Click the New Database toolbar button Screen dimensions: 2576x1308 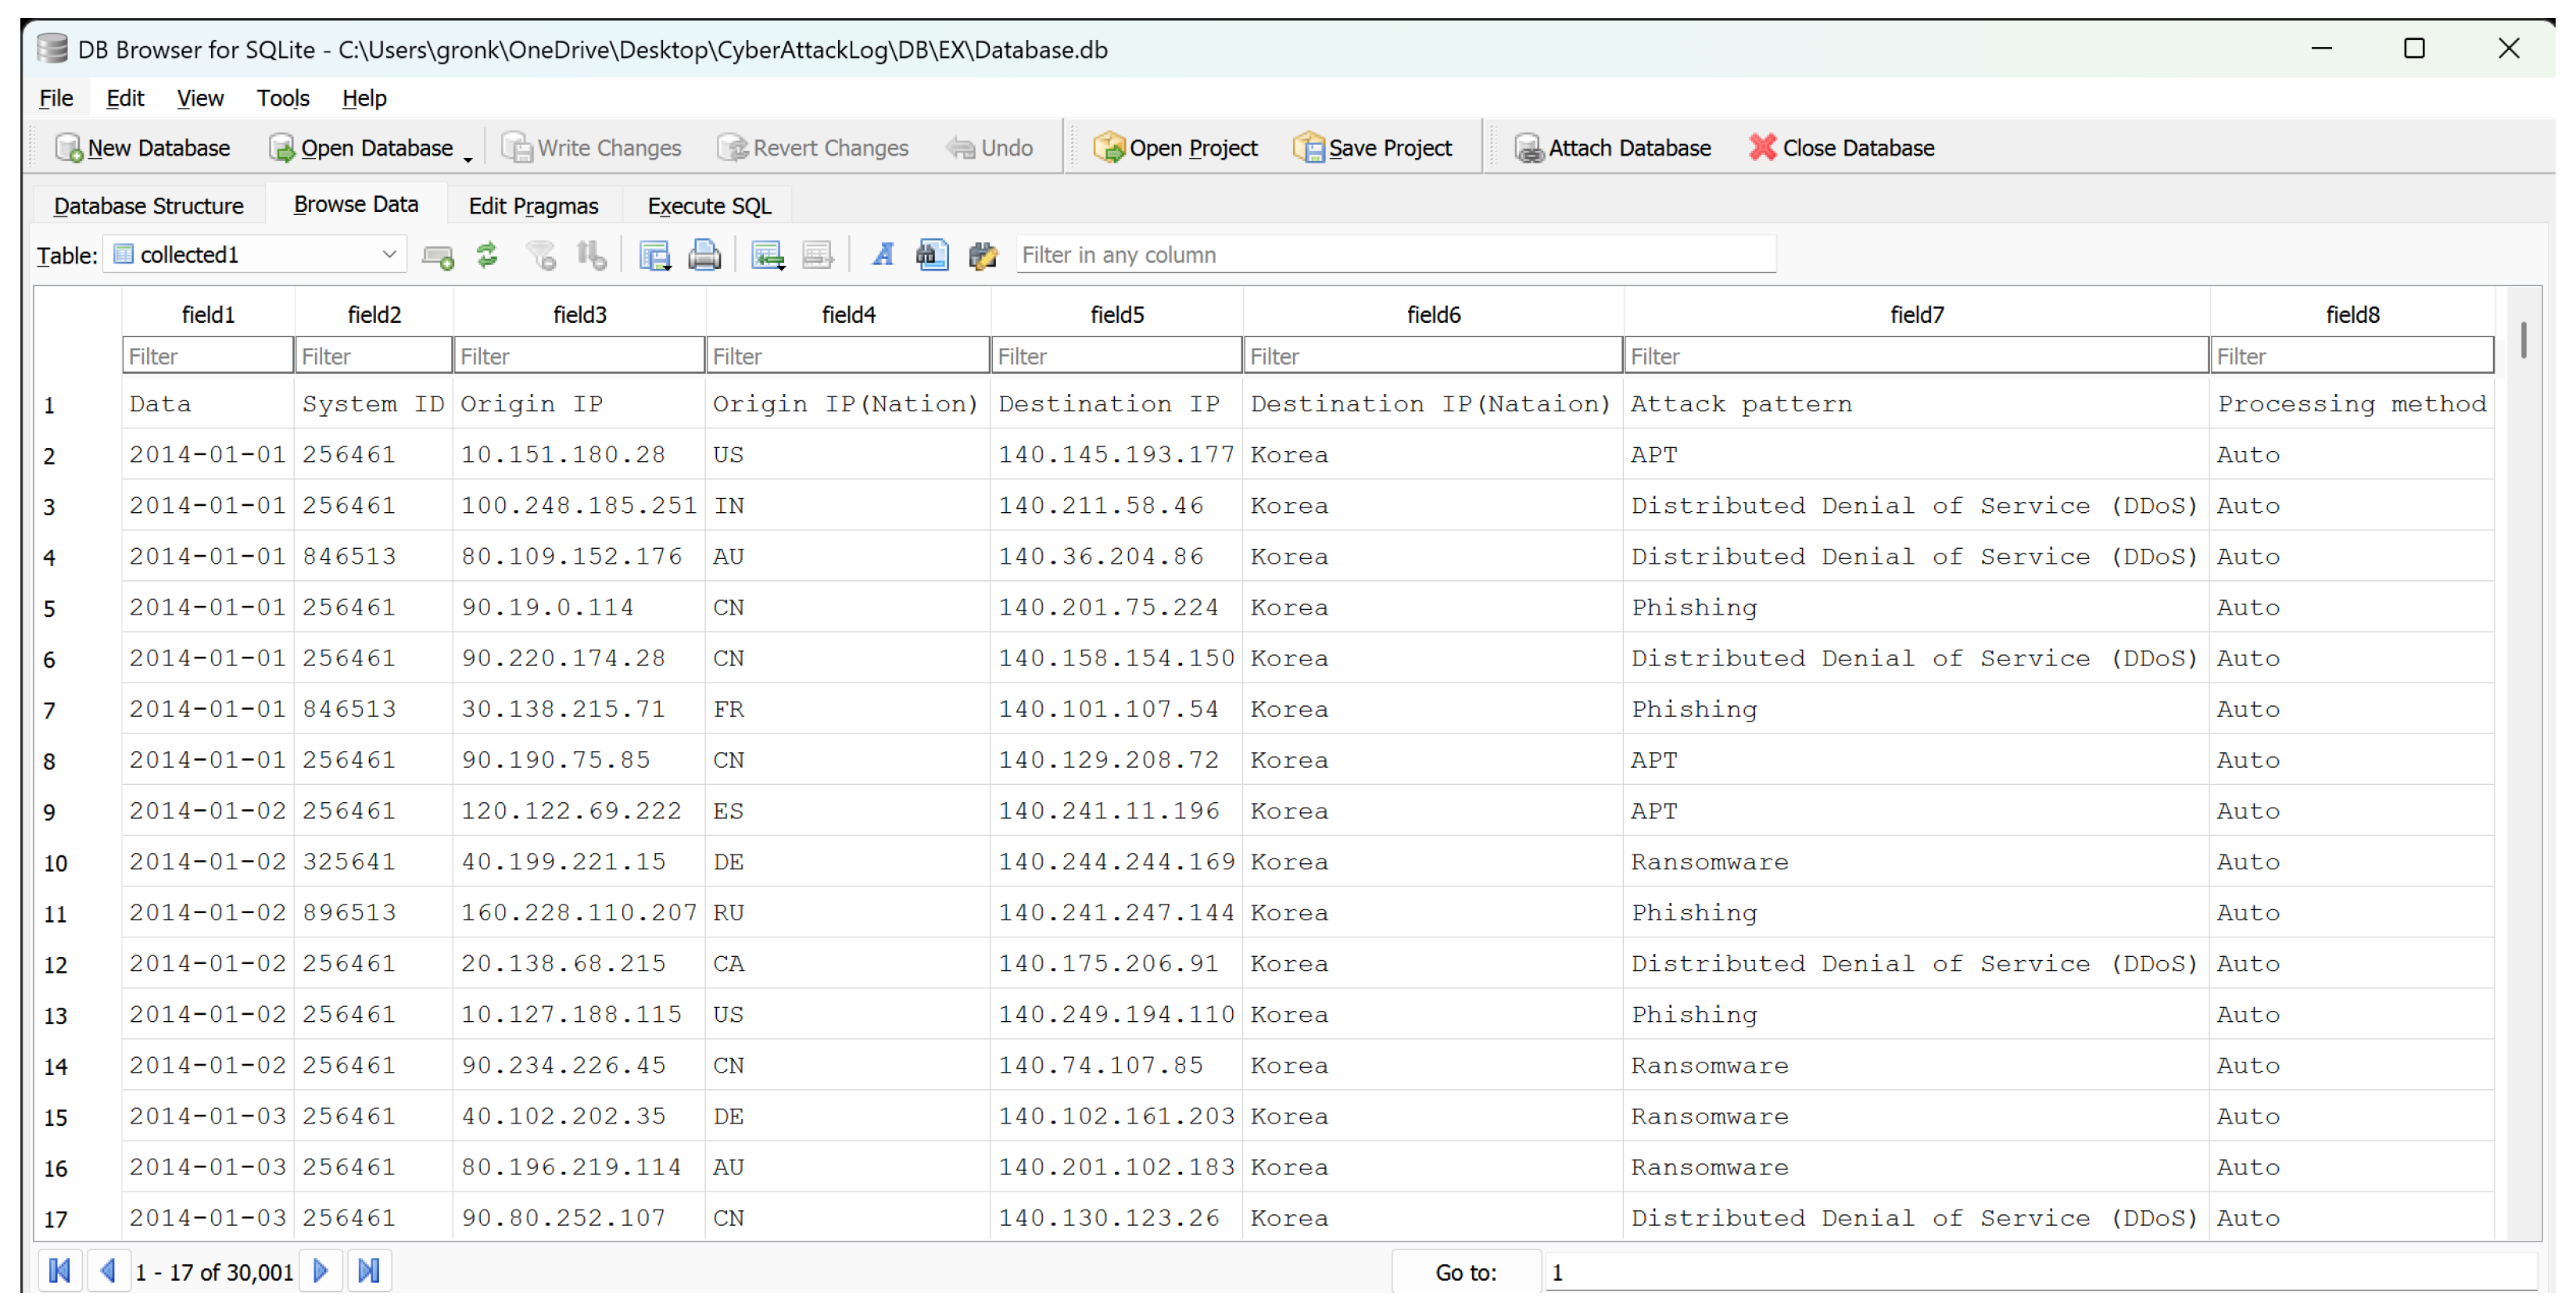coord(143,148)
